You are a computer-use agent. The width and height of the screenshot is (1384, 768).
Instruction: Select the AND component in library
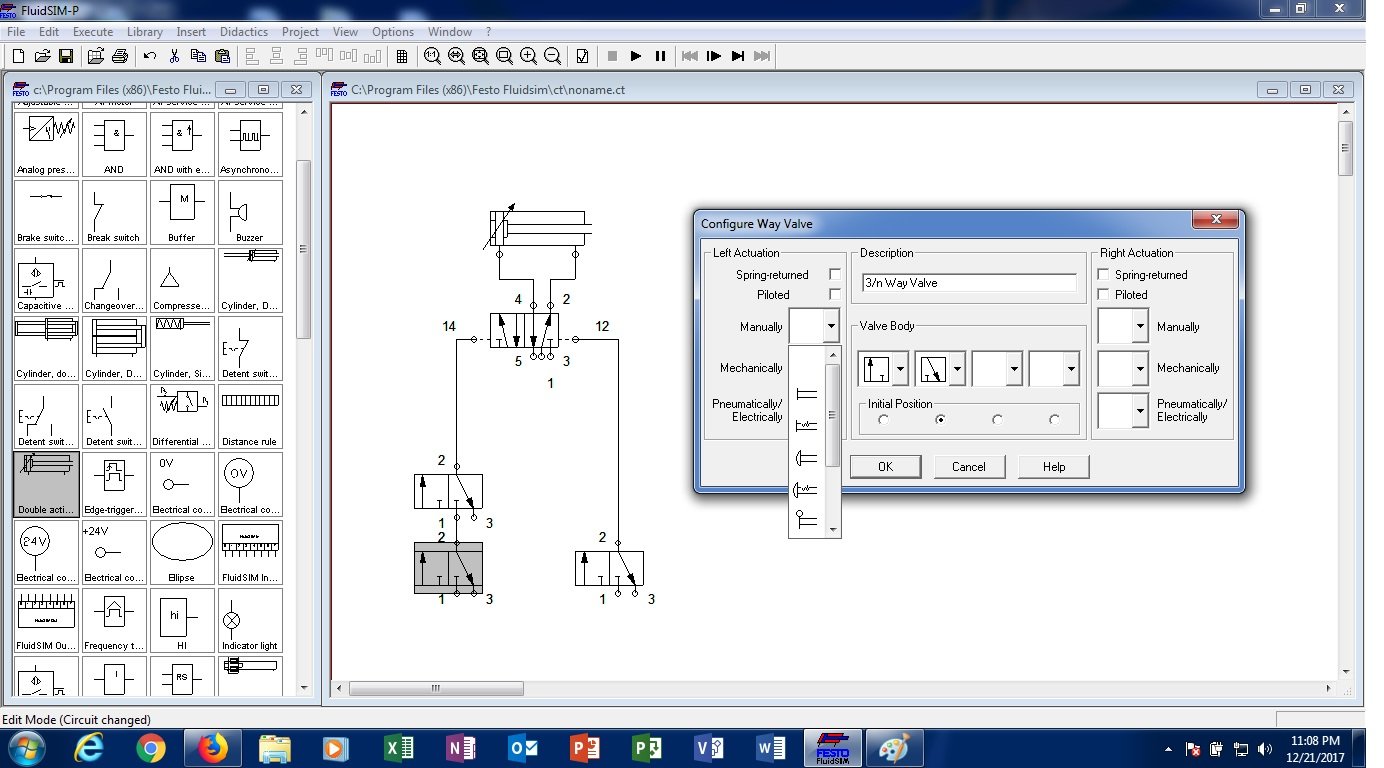[114, 144]
